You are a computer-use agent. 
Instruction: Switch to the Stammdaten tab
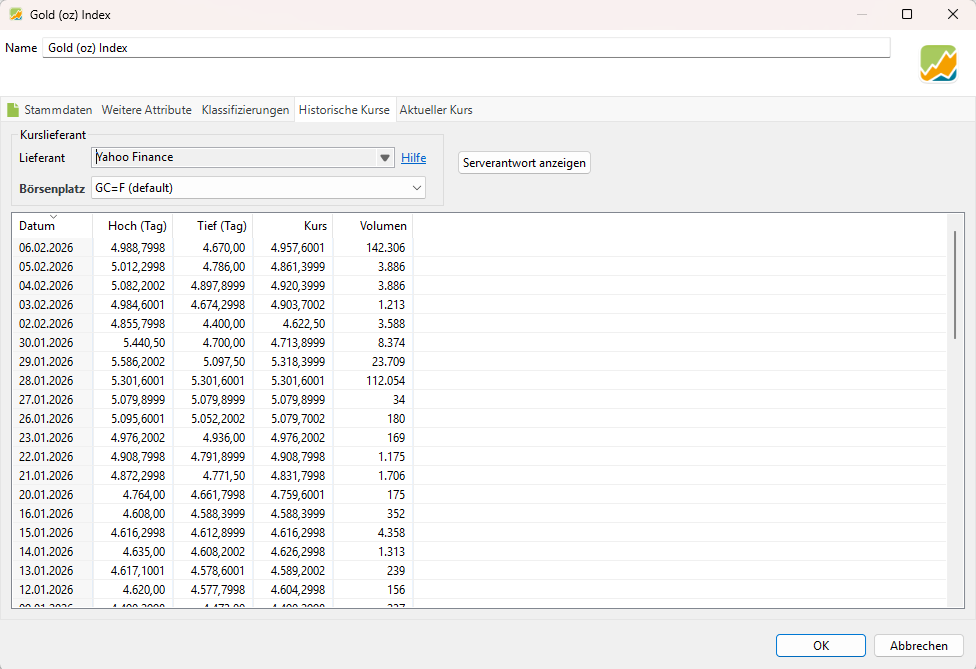pos(58,110)
